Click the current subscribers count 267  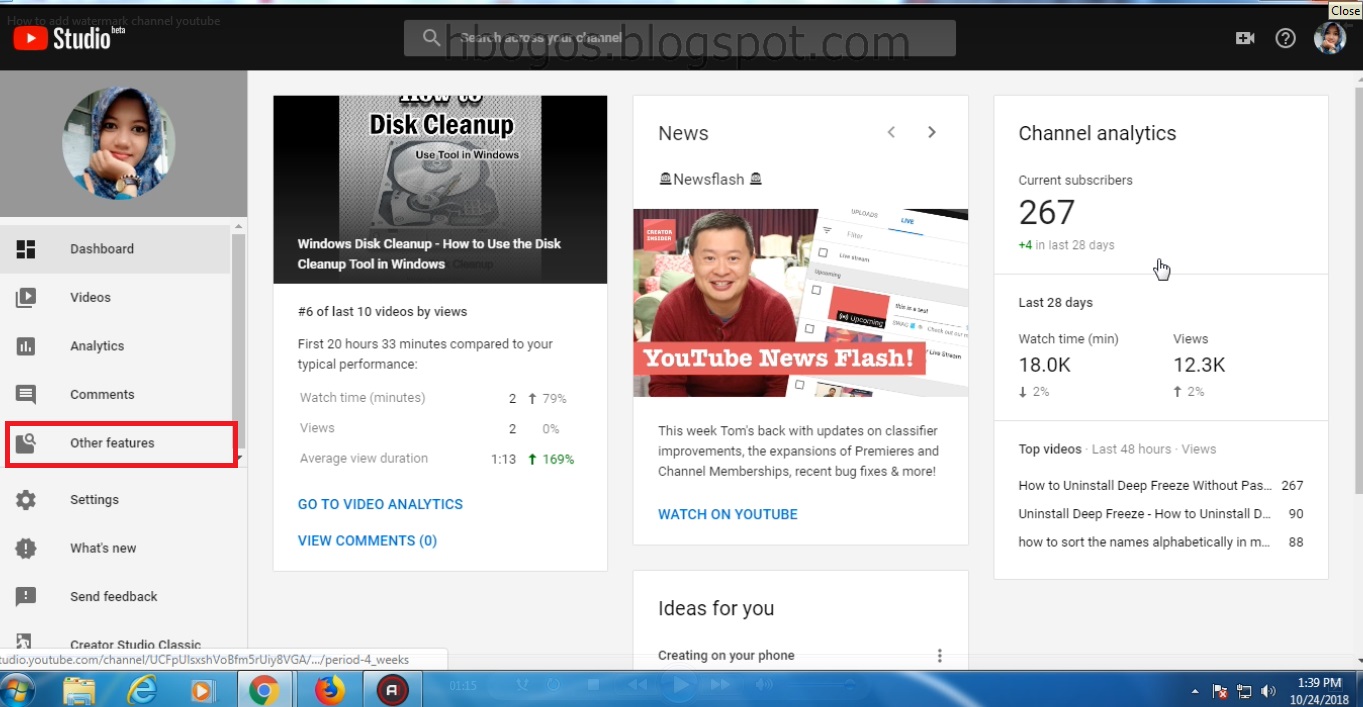(1047, 212)
